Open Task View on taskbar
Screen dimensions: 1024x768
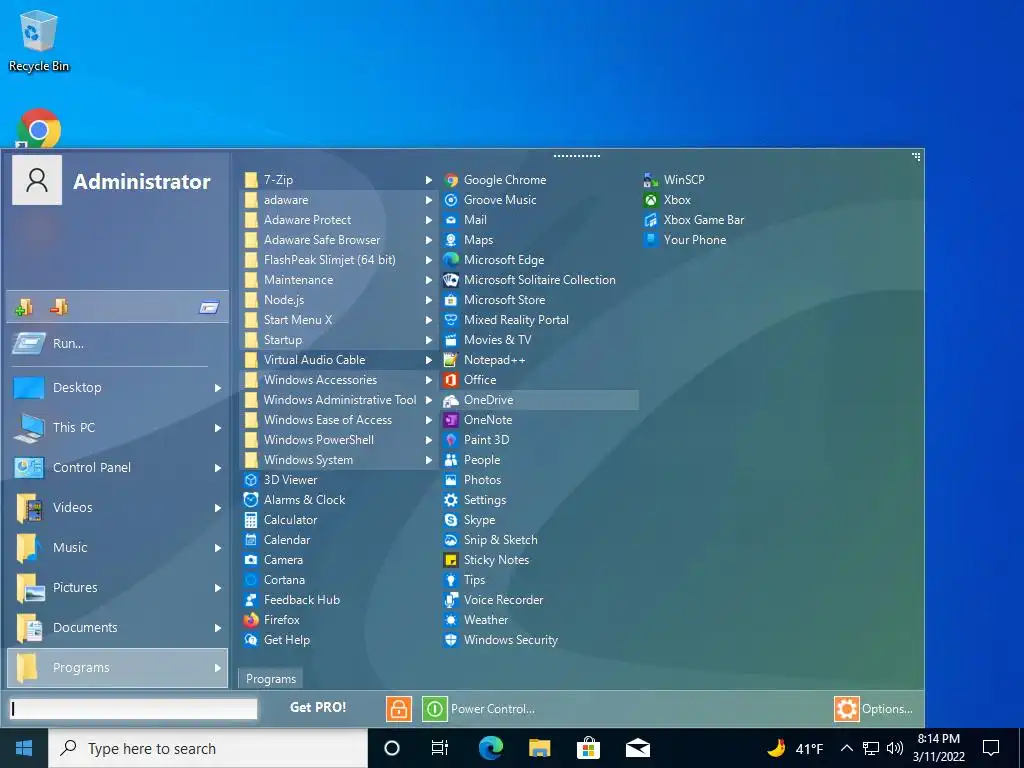point(440,748)
